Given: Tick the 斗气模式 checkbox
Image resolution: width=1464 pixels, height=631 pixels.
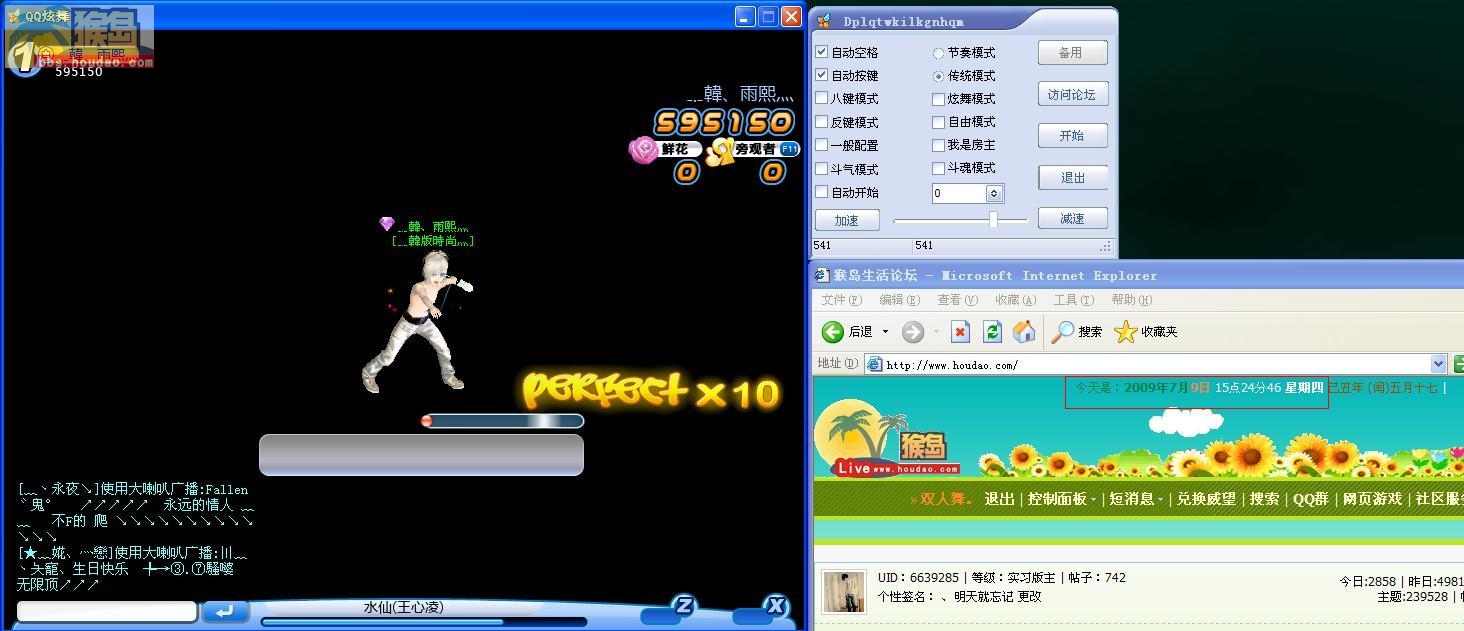Looking at the screenshot, I should click(x=822, y=169).
